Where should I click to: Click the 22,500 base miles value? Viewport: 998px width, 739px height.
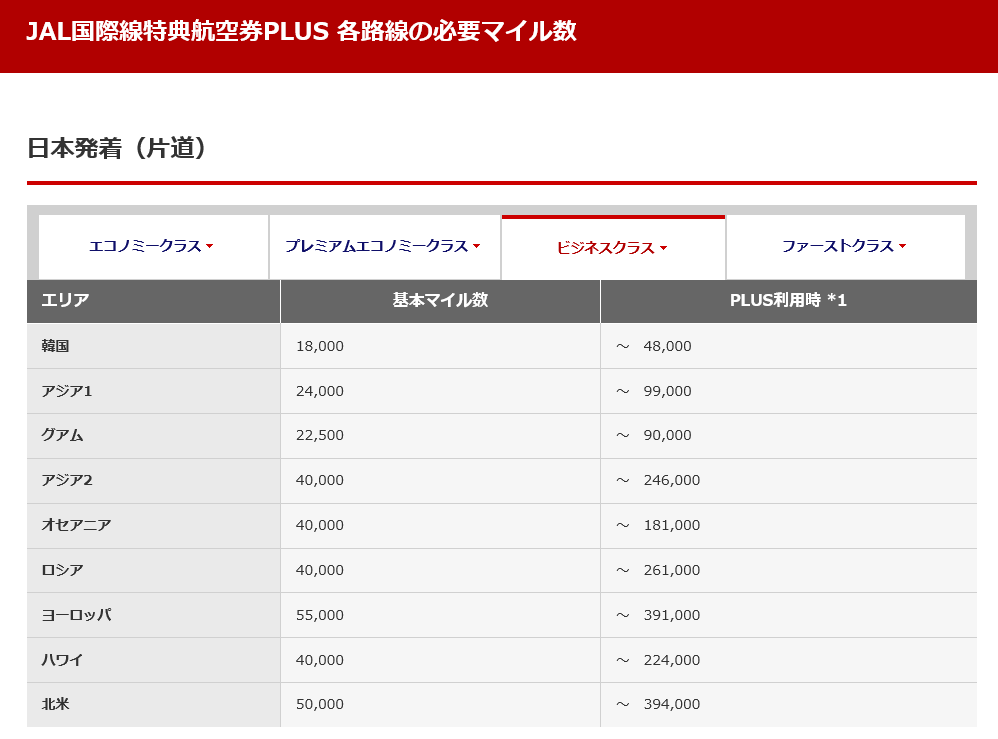click(x=320, y=435)
